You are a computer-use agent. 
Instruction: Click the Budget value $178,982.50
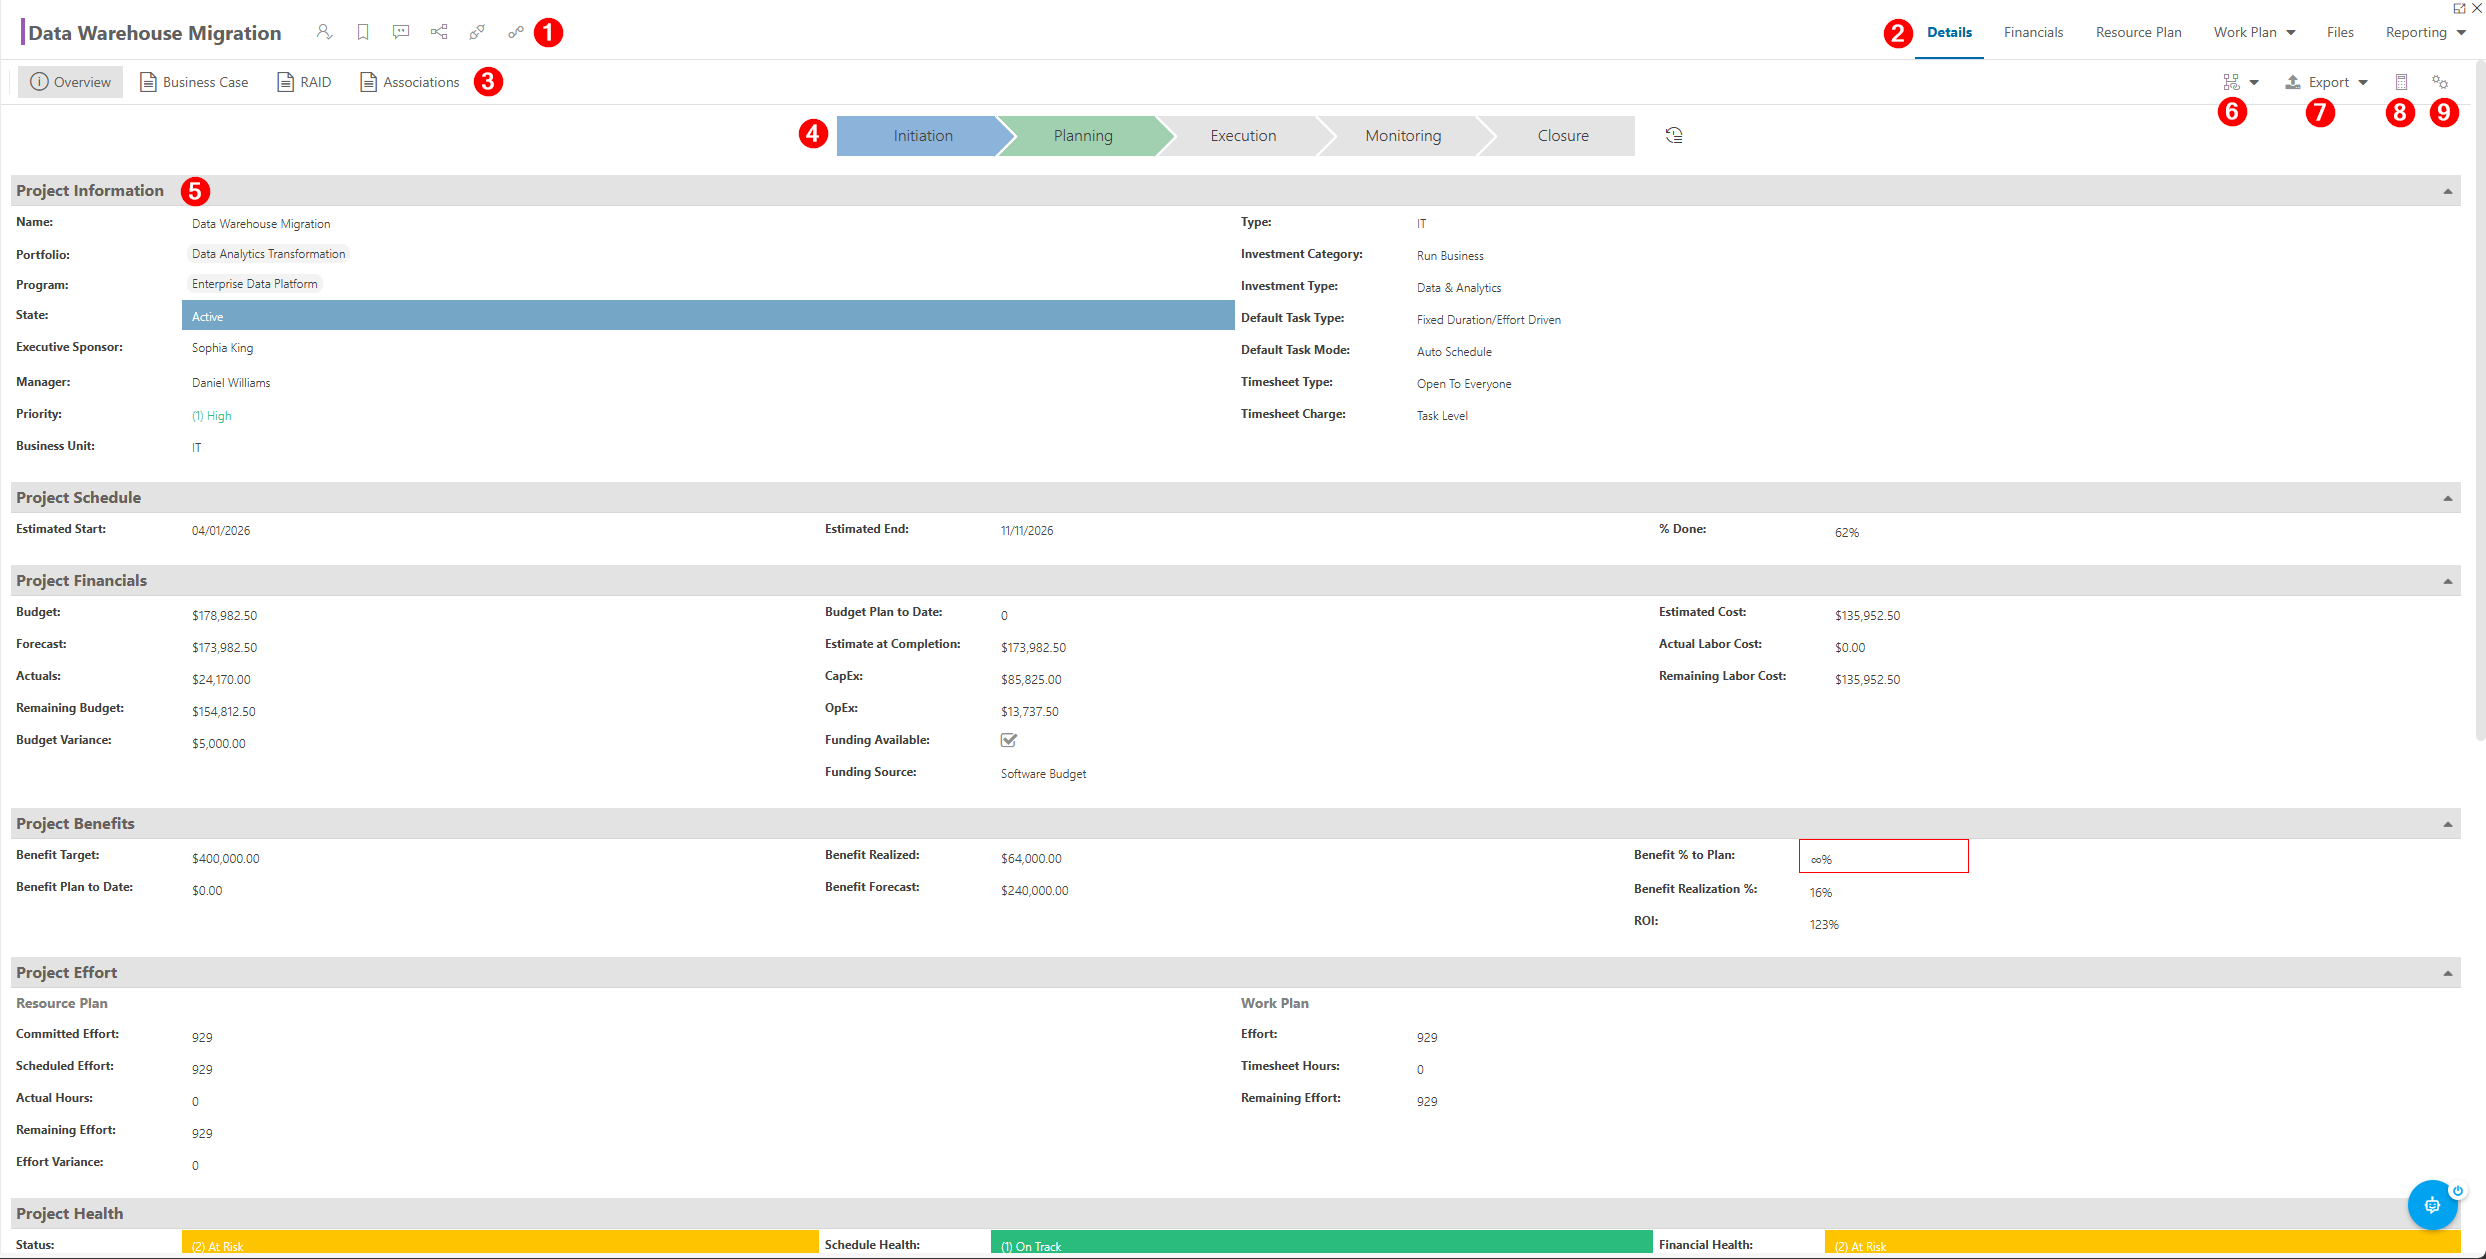click(224, 615)
